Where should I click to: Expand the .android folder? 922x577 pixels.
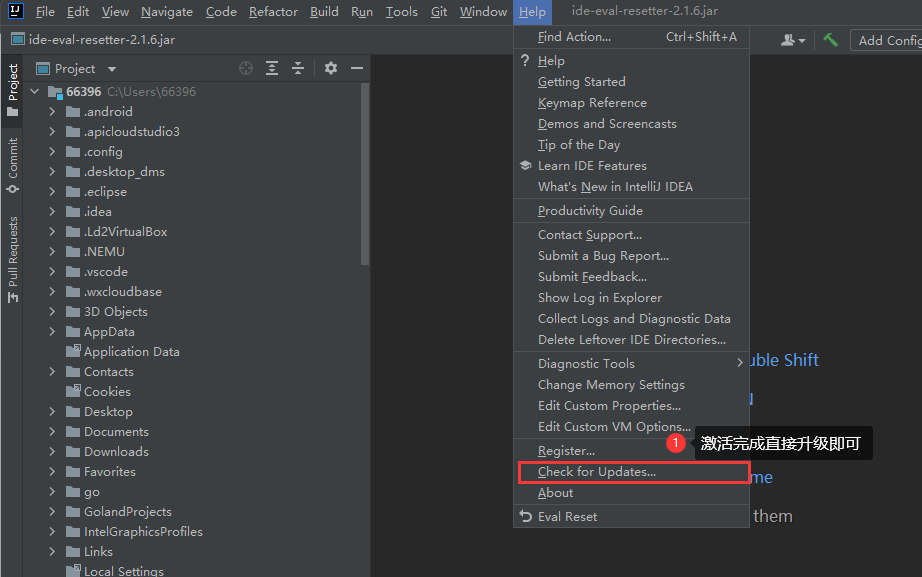pyautogui.click(x=52, y=112)
